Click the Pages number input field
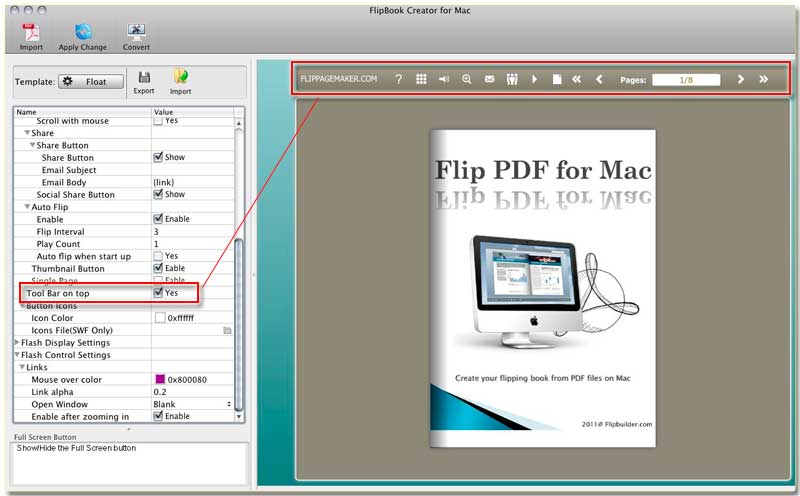 point(685,79)
